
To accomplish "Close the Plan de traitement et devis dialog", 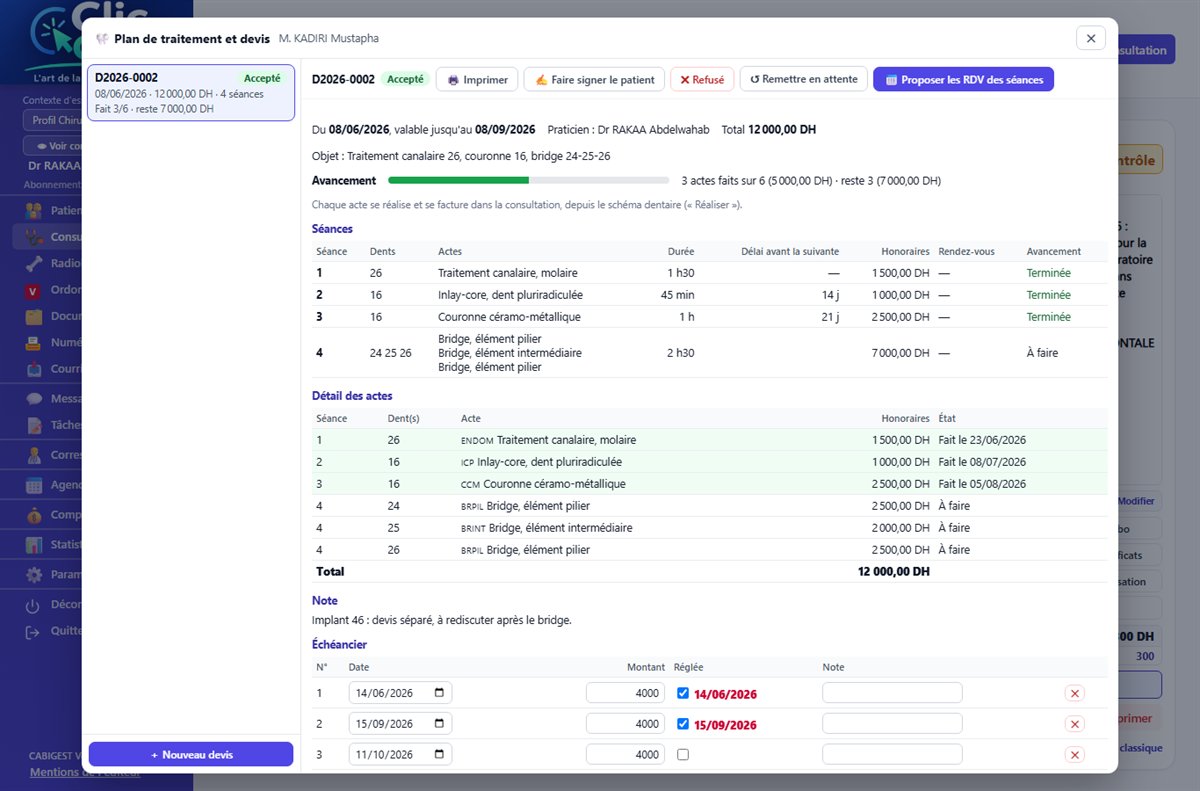I will click(1090, 39).
